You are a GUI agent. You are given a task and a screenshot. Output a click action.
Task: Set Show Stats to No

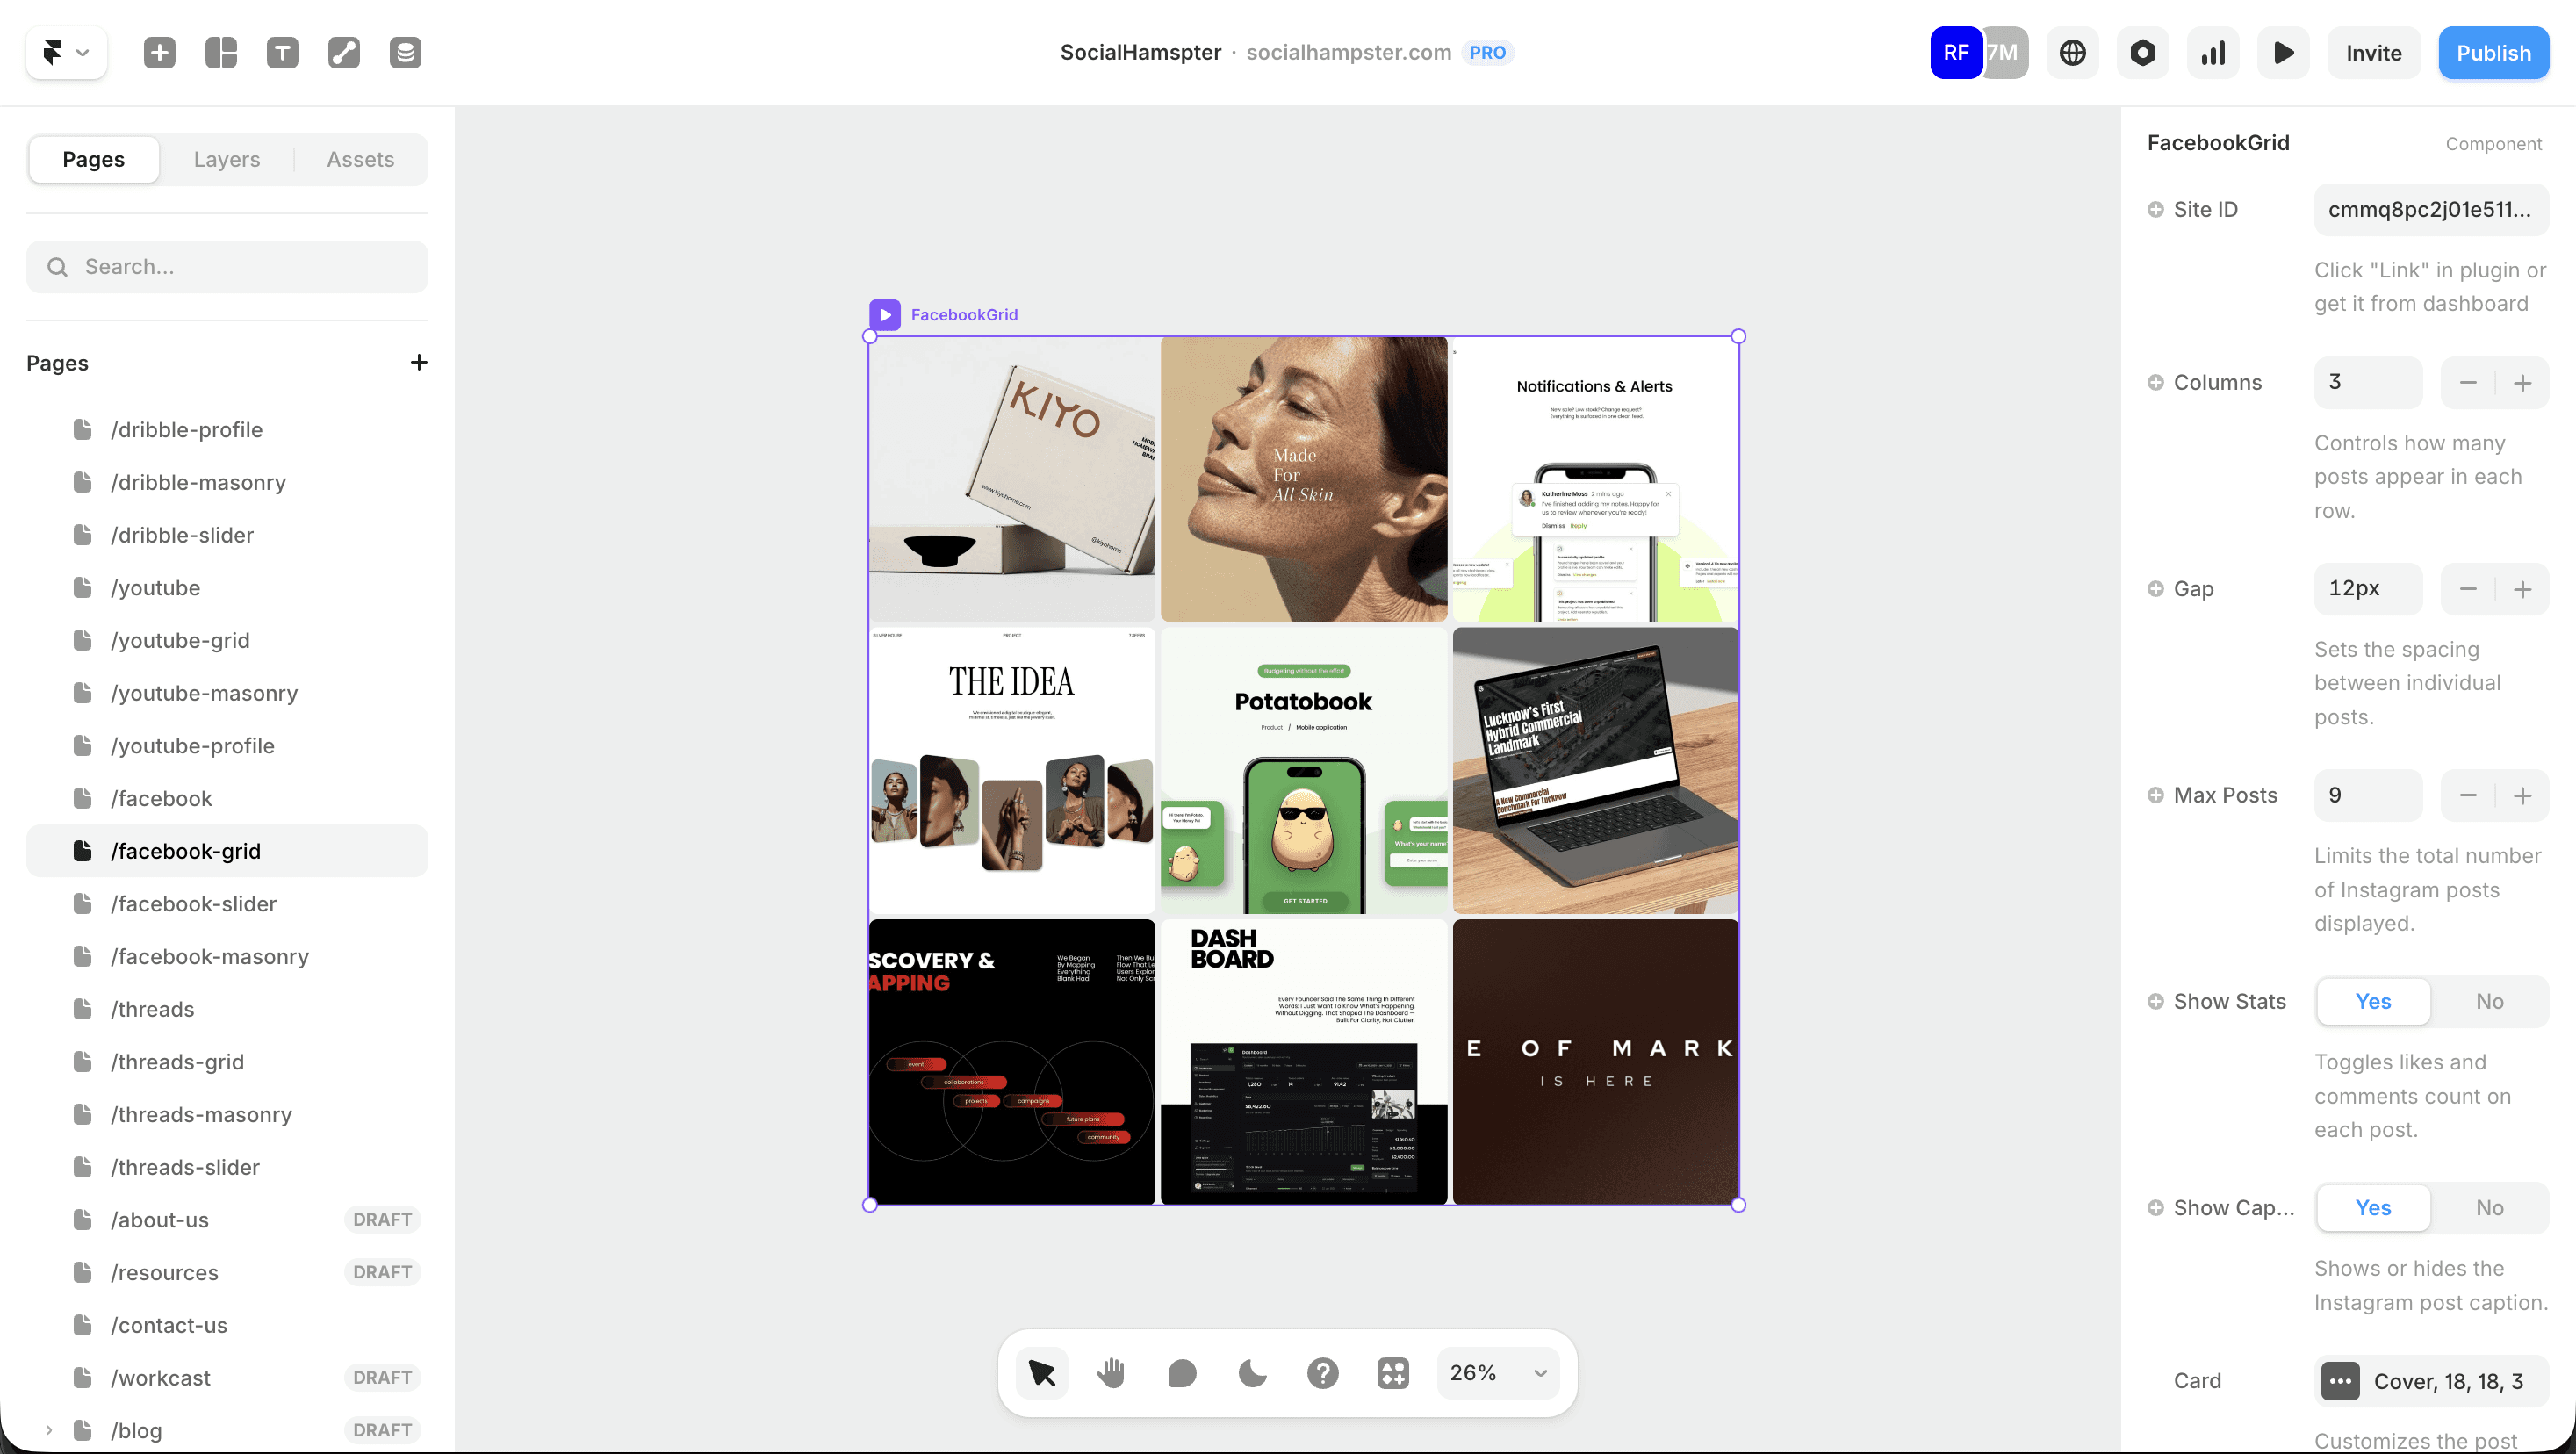pos(2489,1001)
